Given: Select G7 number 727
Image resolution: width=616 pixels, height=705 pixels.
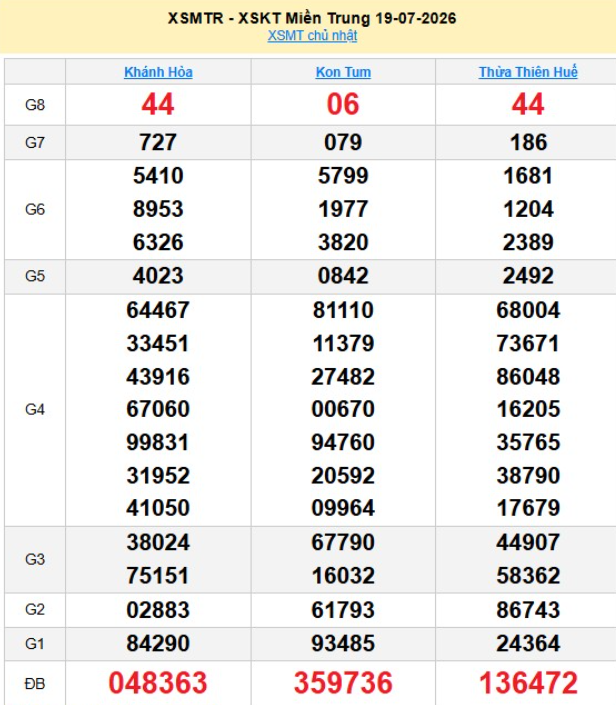Looking at the screenshot, I should pos(158,143).
